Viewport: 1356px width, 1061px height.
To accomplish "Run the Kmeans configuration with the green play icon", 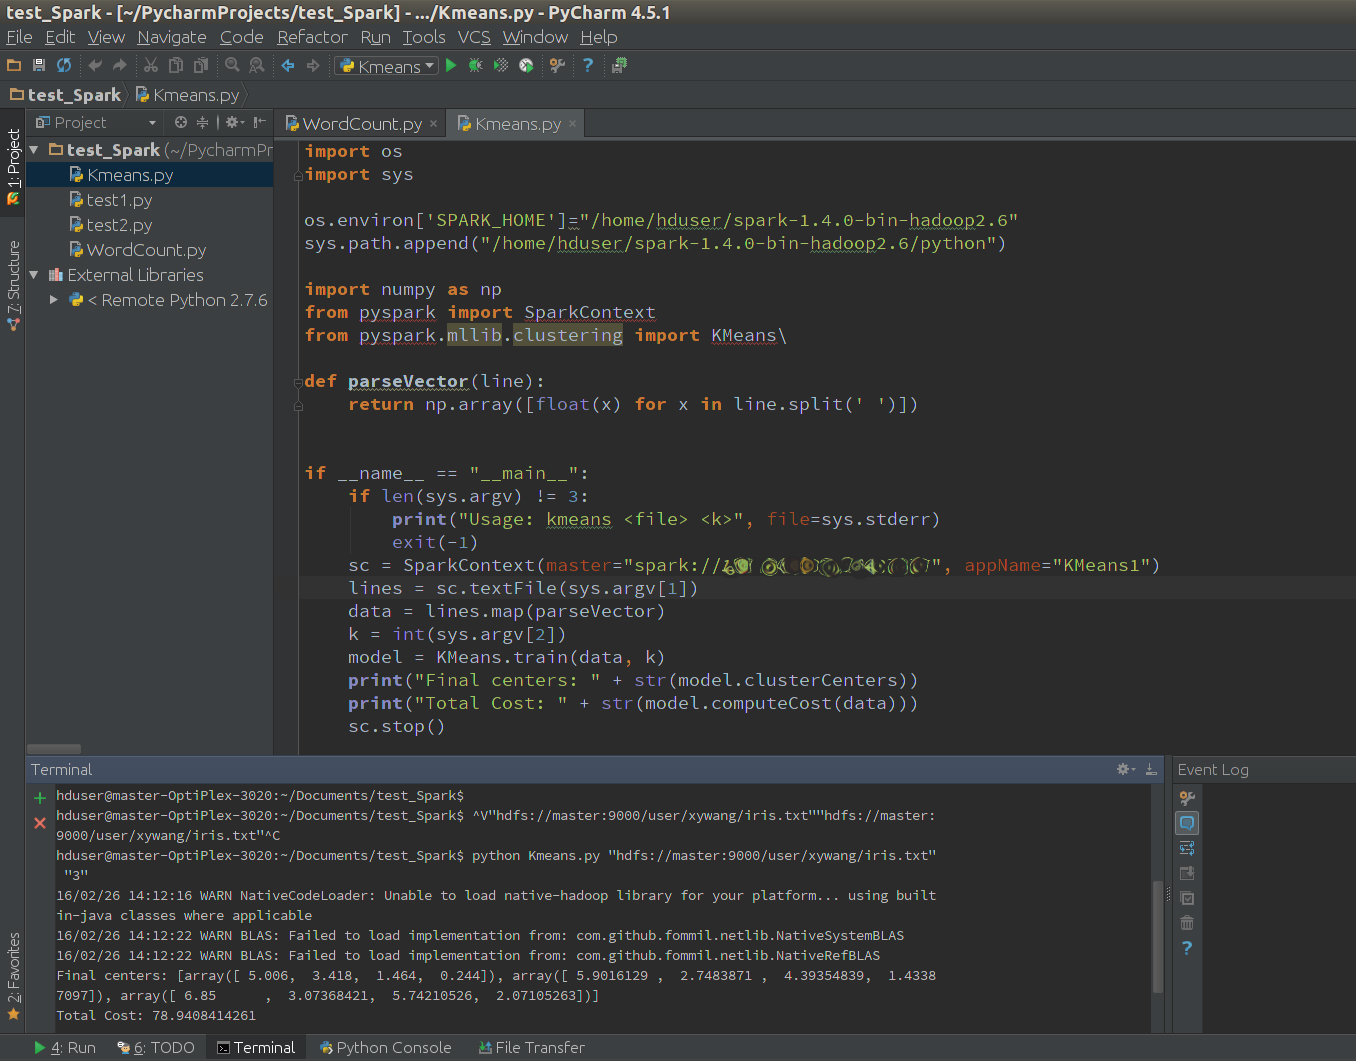I will click(x=451, y=65).
